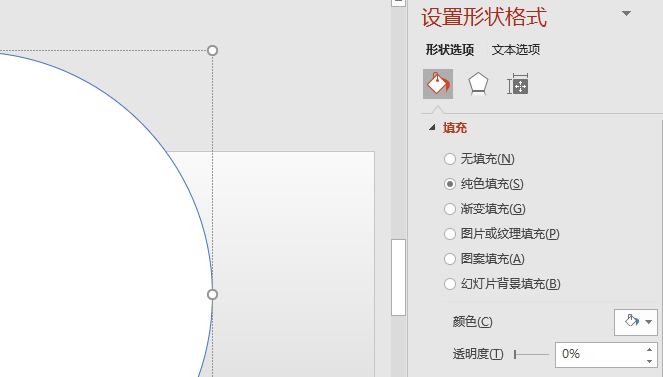Select 图案填充(A) pattern fill option
The width and height of the screenshot is (663, 377).
pyautogui.click(x=484, y=259)
